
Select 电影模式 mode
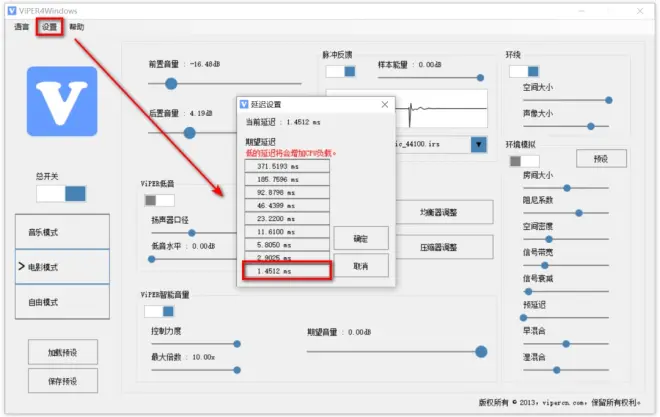click(62, 267)
